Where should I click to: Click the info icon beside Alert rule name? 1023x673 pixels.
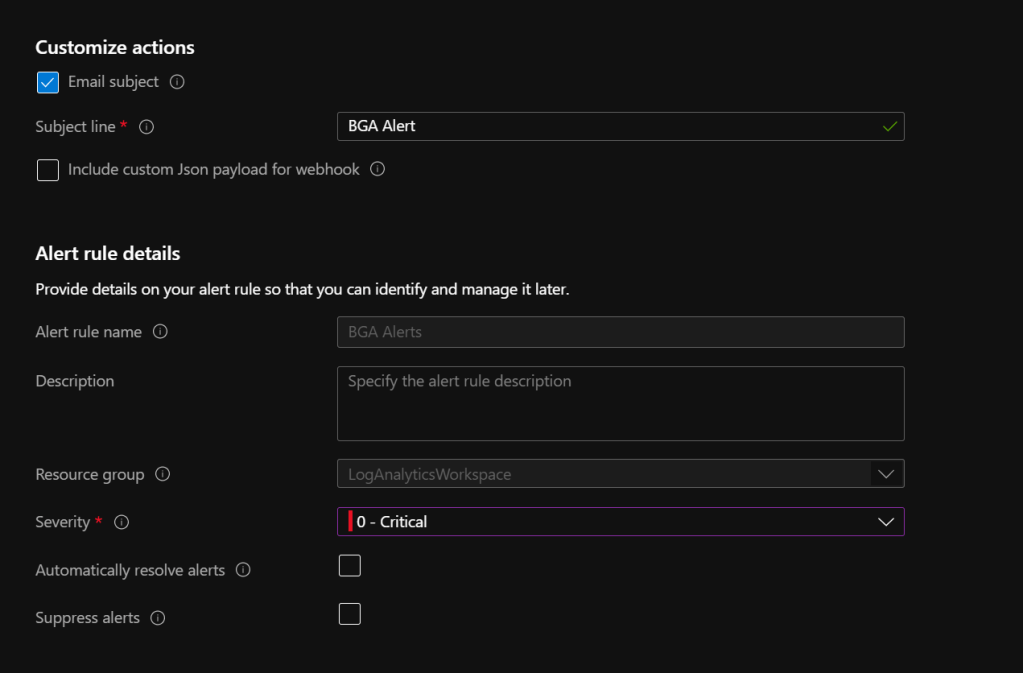click(x=160, y=332)
